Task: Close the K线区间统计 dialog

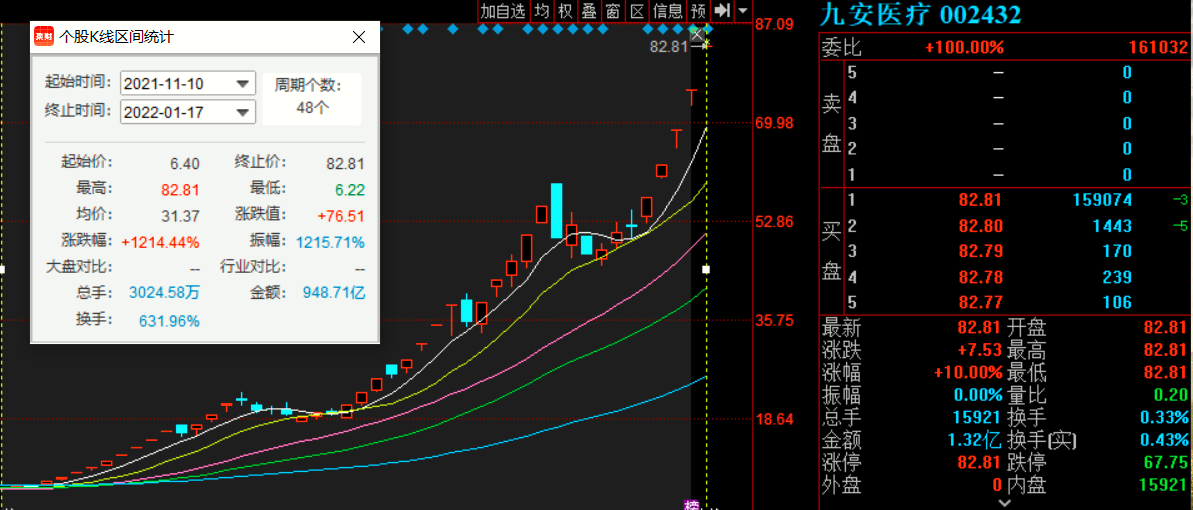Action: pos(359,37)
